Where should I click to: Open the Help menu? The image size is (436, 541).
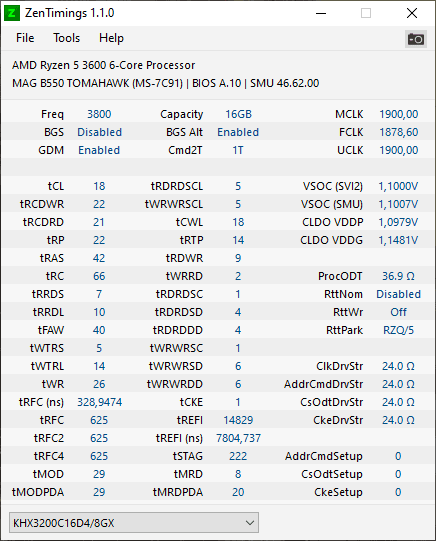(x=111, y=38)
